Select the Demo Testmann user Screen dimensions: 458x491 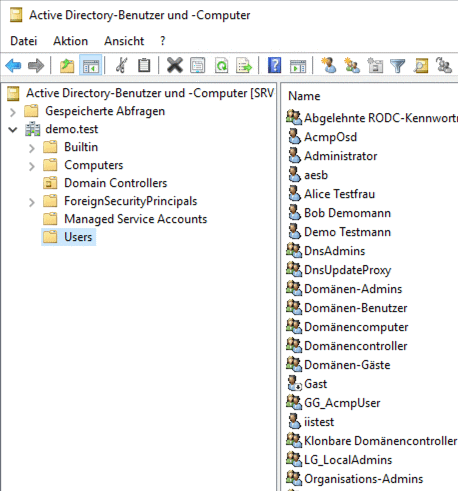click(347, 232)
